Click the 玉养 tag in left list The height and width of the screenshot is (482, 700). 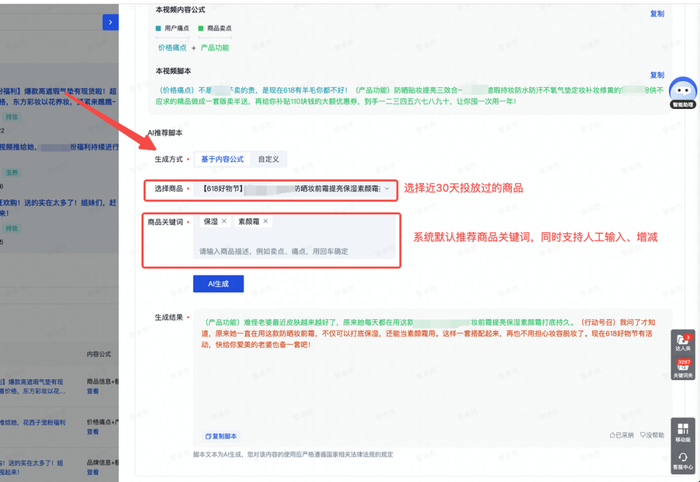12,173
